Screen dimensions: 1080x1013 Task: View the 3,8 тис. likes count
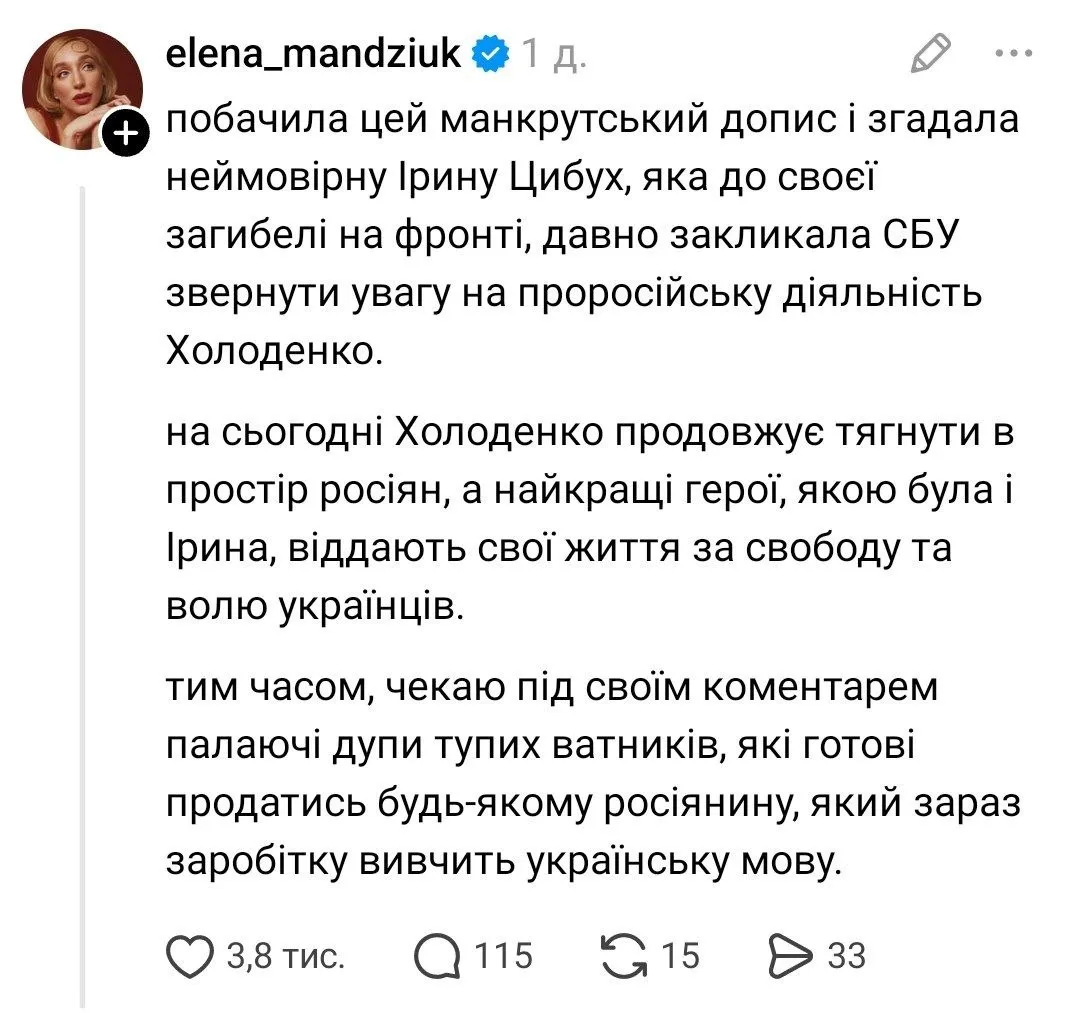tap(286, 956)
